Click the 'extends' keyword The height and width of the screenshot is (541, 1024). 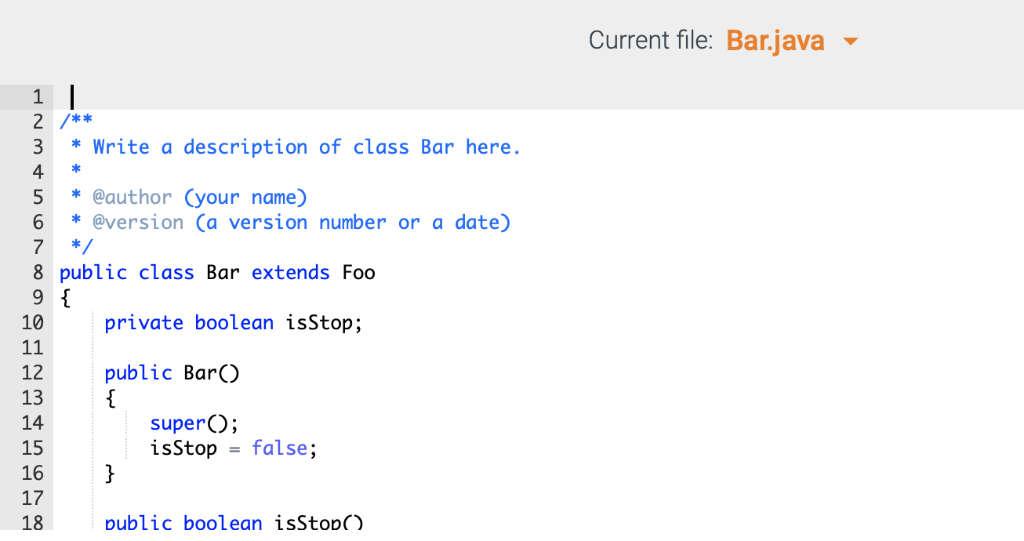[x=291, y=272]
